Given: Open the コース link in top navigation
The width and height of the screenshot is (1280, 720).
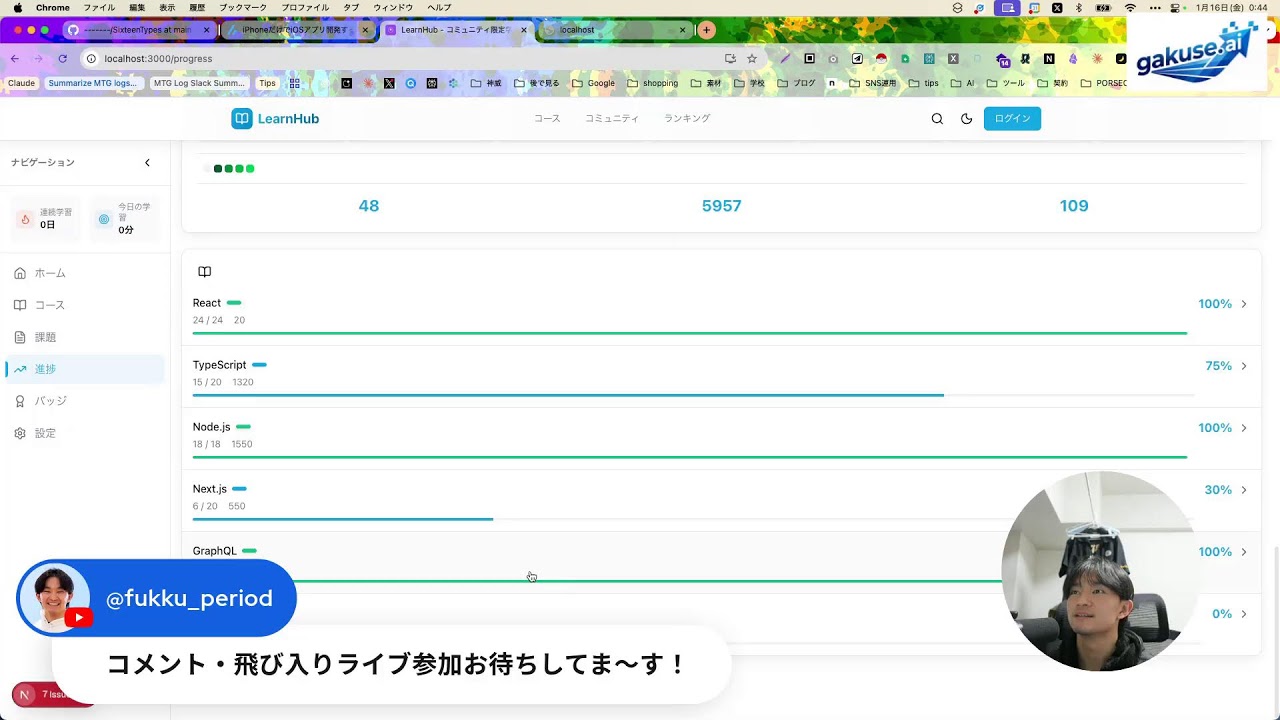Looking at the screenshot, I should tap(547, 118).
